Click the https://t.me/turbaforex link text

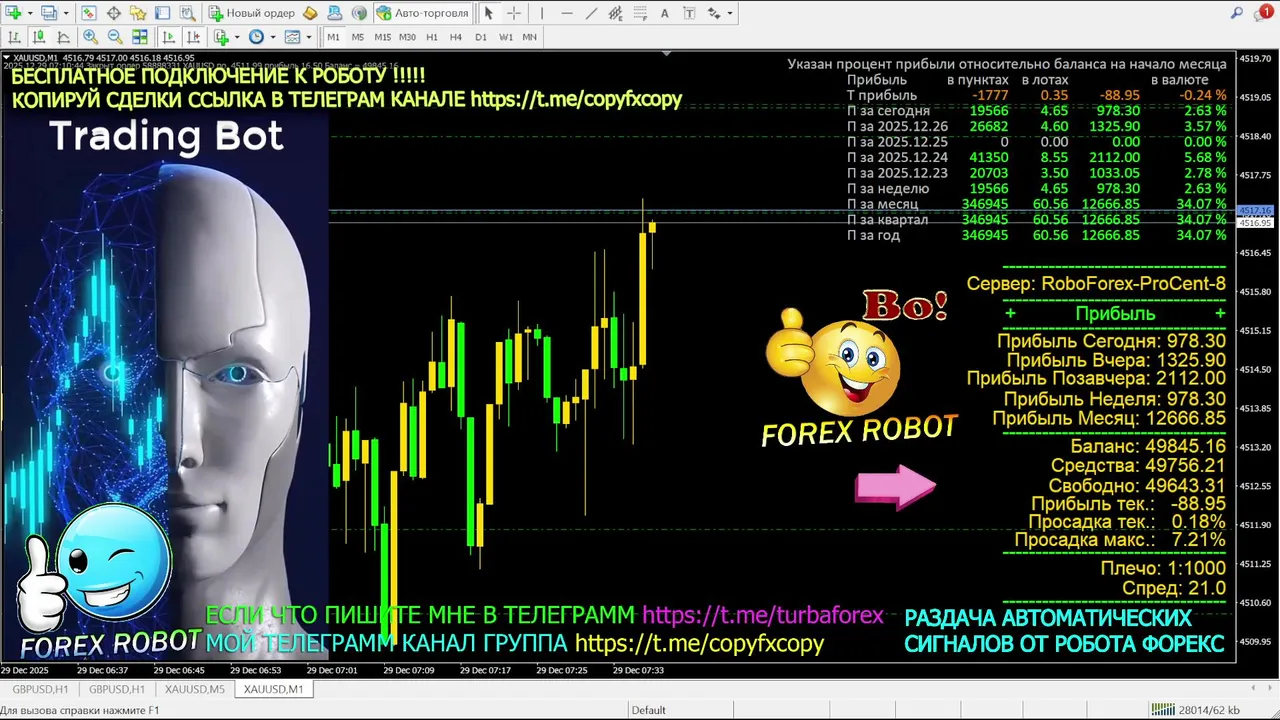763,615
